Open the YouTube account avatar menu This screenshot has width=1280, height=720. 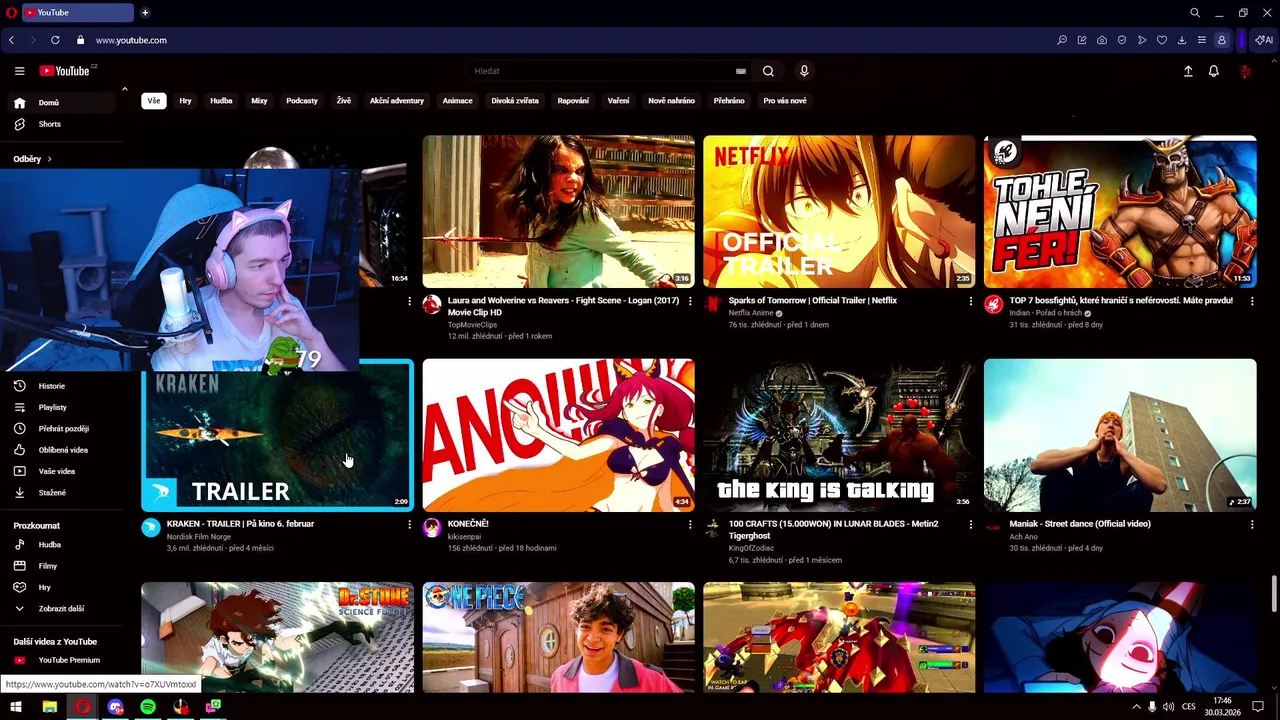[x=1245, y=71]
